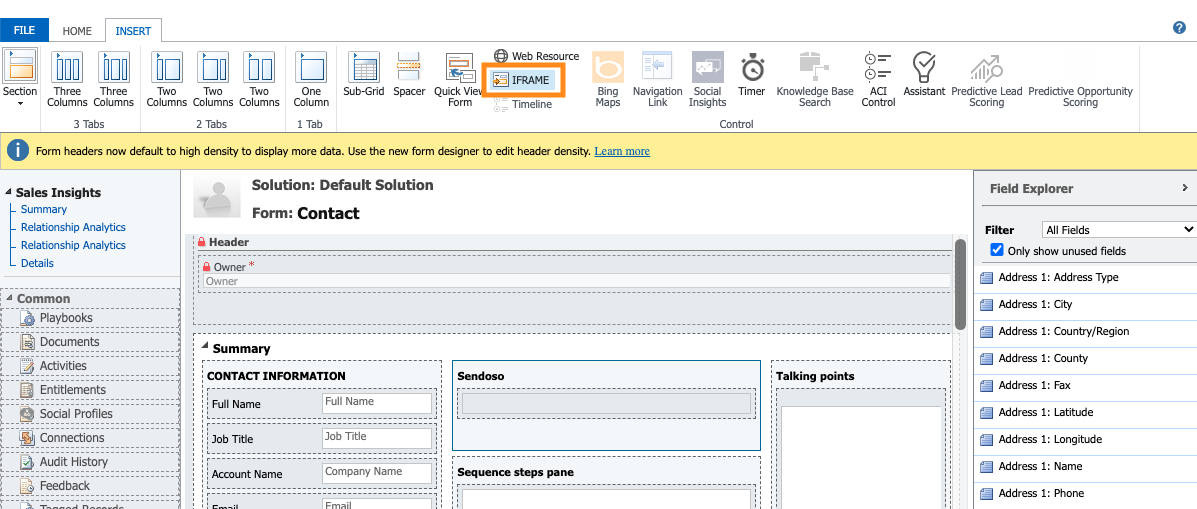Insert Predictive Opportunity Scoring control

[1080, 79]
